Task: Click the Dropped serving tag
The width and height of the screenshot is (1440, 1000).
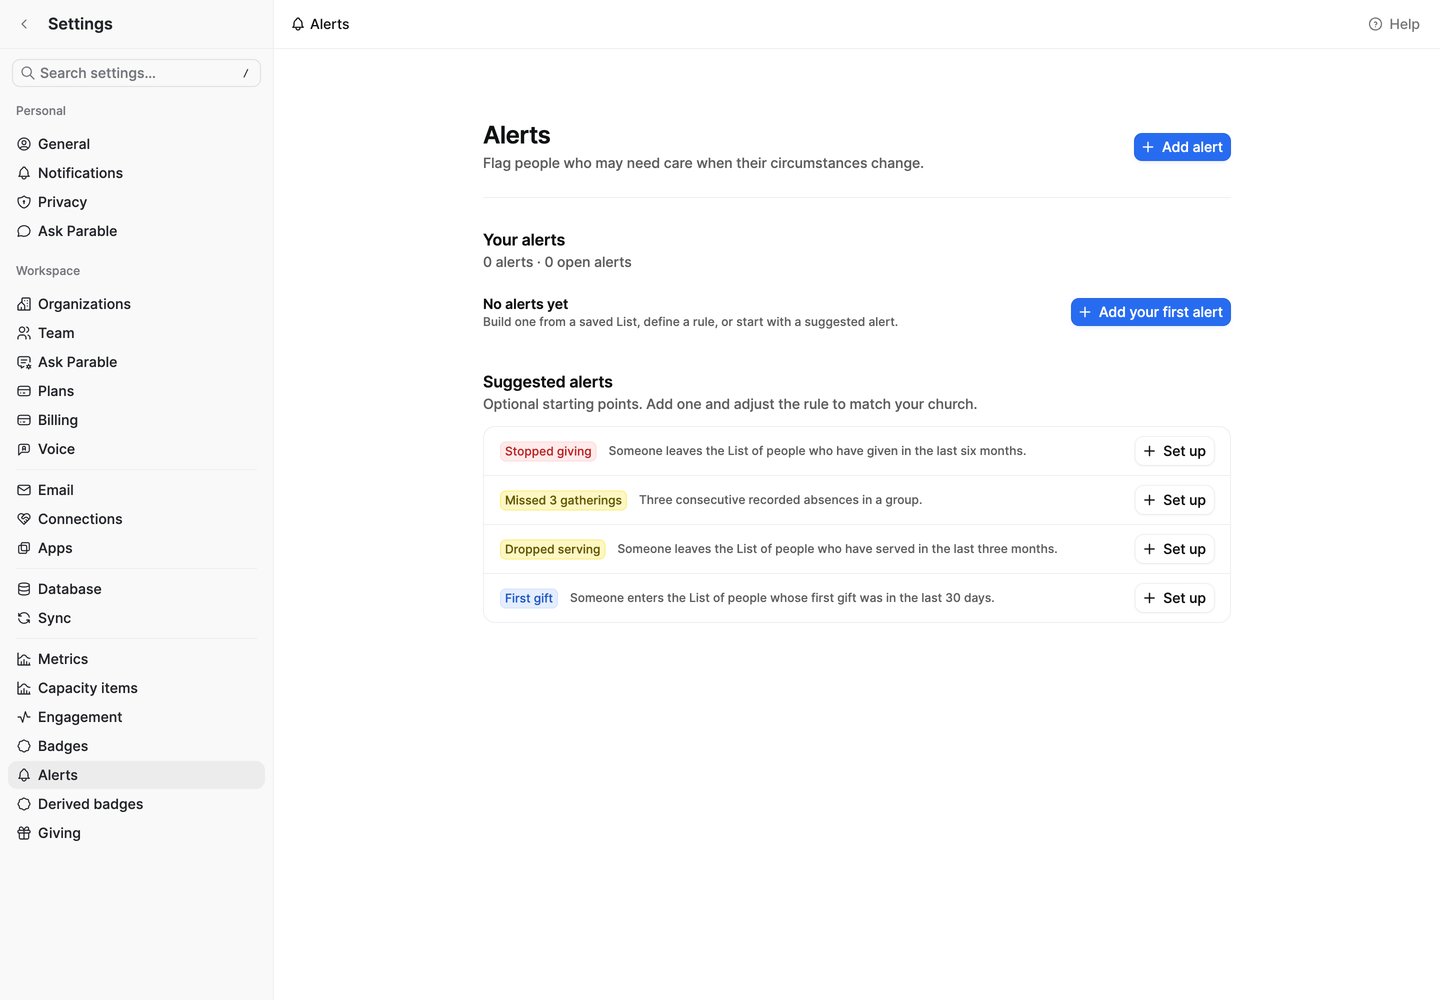Action: (552, 549)
